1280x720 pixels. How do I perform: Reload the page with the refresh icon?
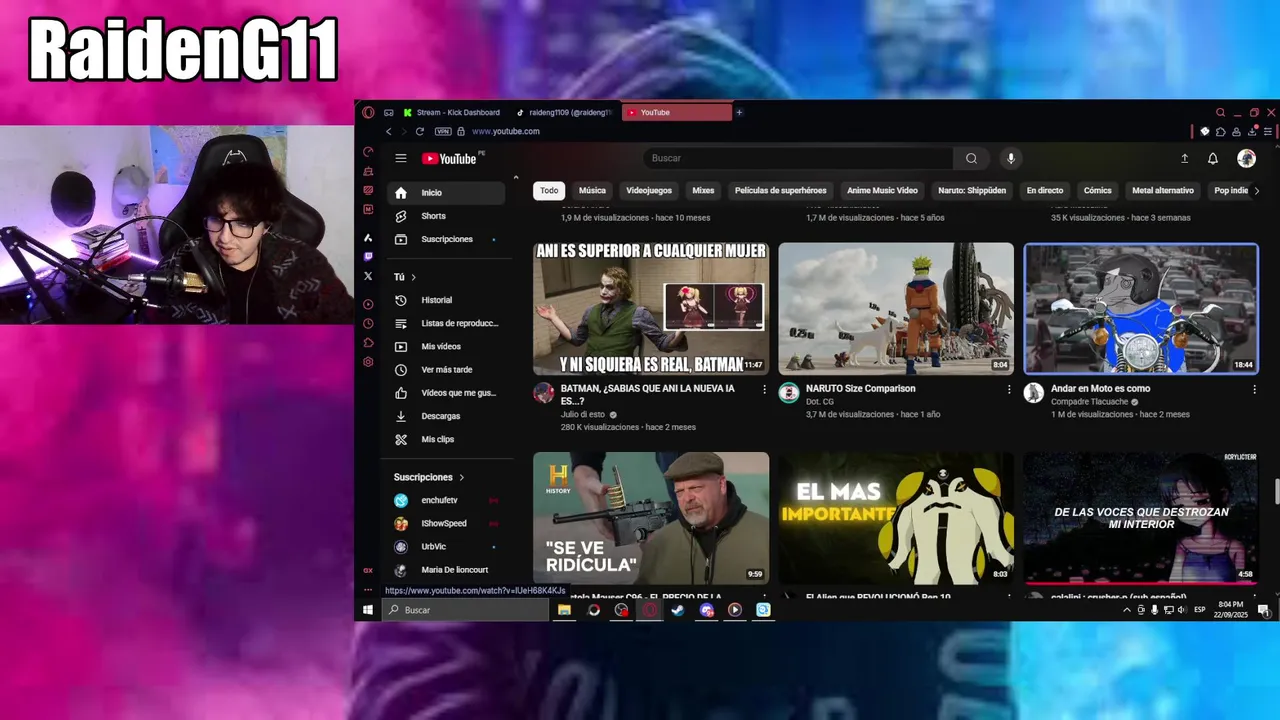pyautogui.click(x=420, y=131)
